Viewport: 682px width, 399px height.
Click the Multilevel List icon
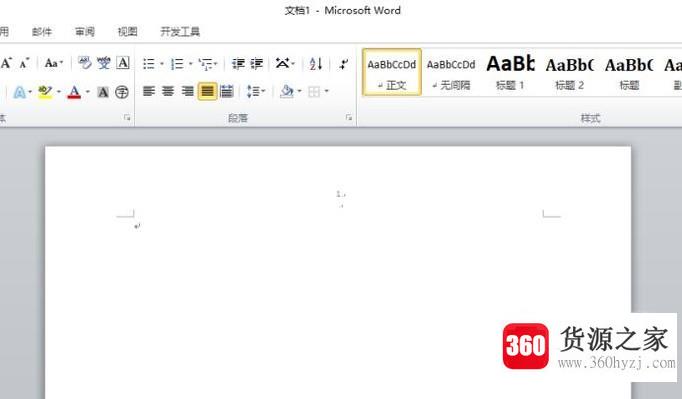205,64
